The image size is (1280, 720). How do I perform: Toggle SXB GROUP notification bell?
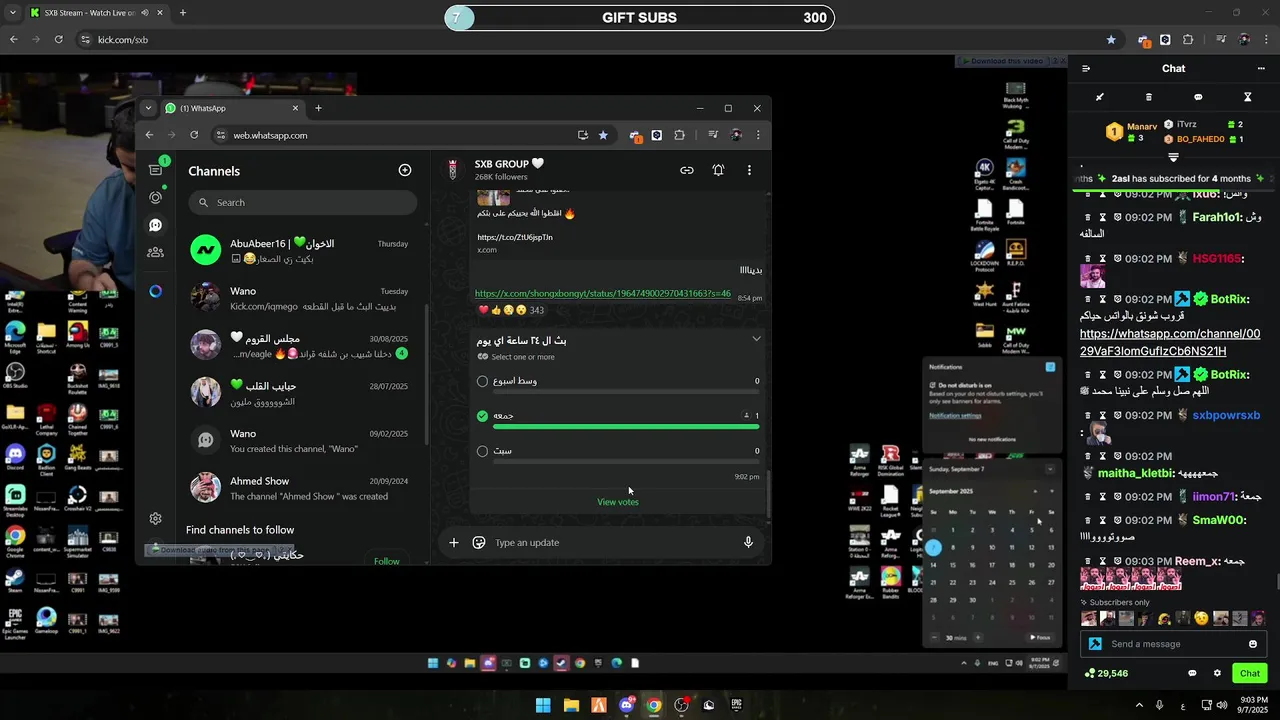[718, 170]
